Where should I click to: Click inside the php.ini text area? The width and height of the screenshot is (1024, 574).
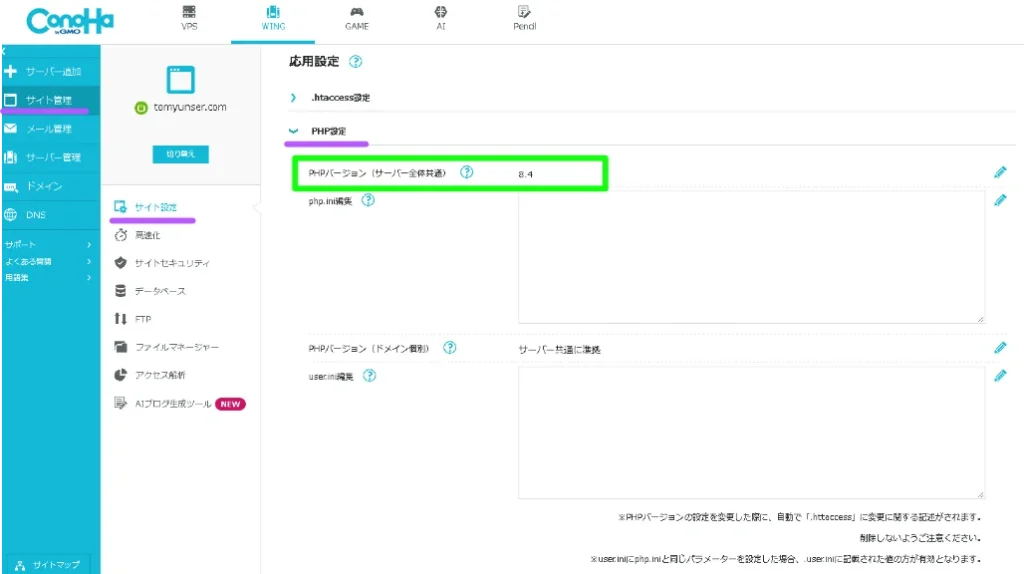(x=751, y=257)
